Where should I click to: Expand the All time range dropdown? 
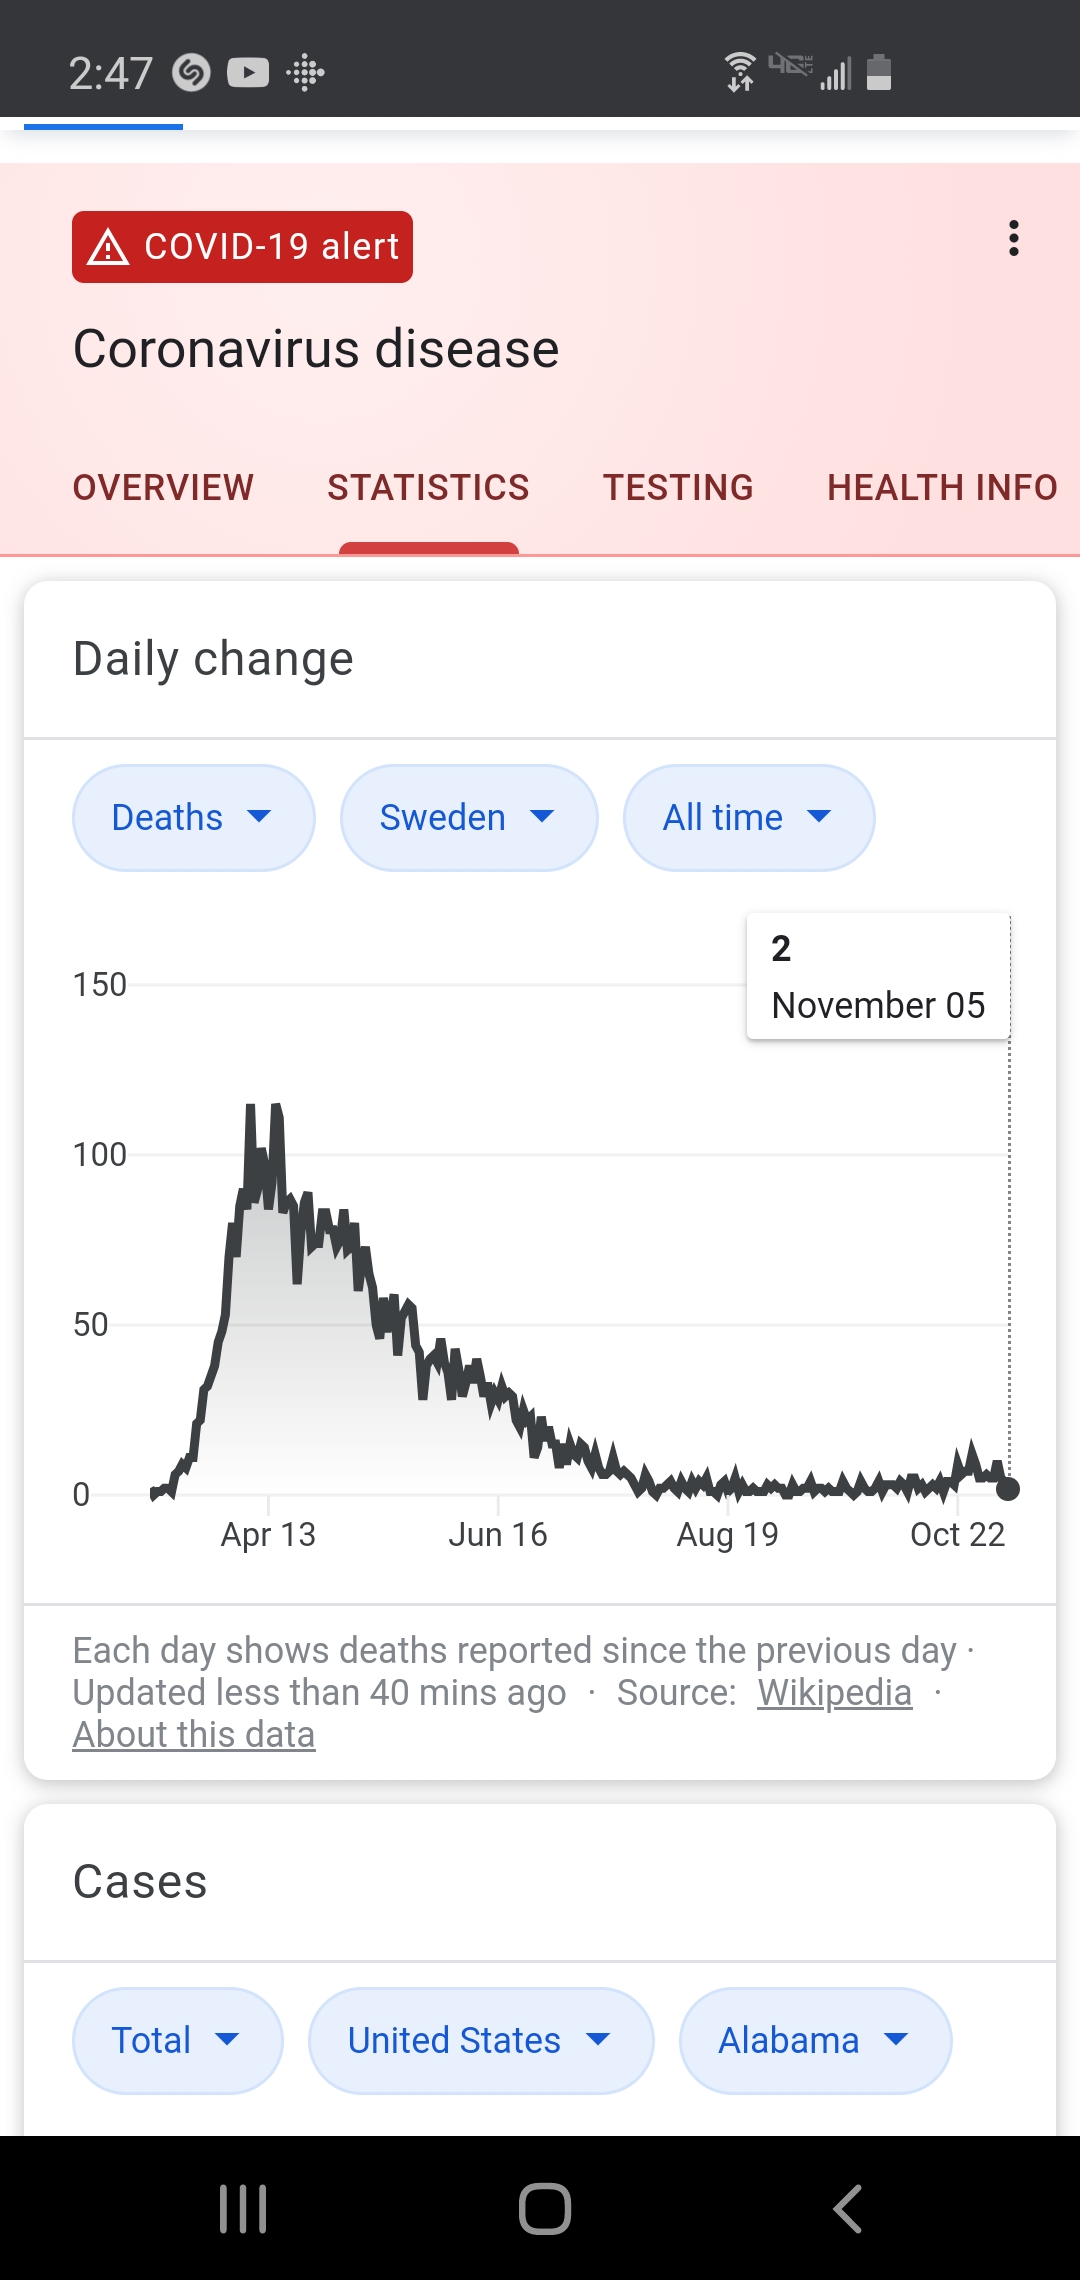(x=749, y=818)
